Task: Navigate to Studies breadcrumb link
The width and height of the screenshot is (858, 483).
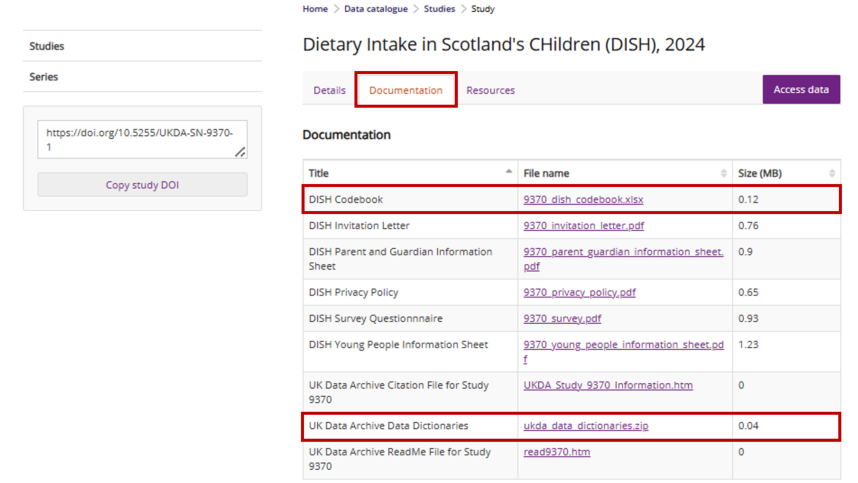Action: (x=439, y=9)
